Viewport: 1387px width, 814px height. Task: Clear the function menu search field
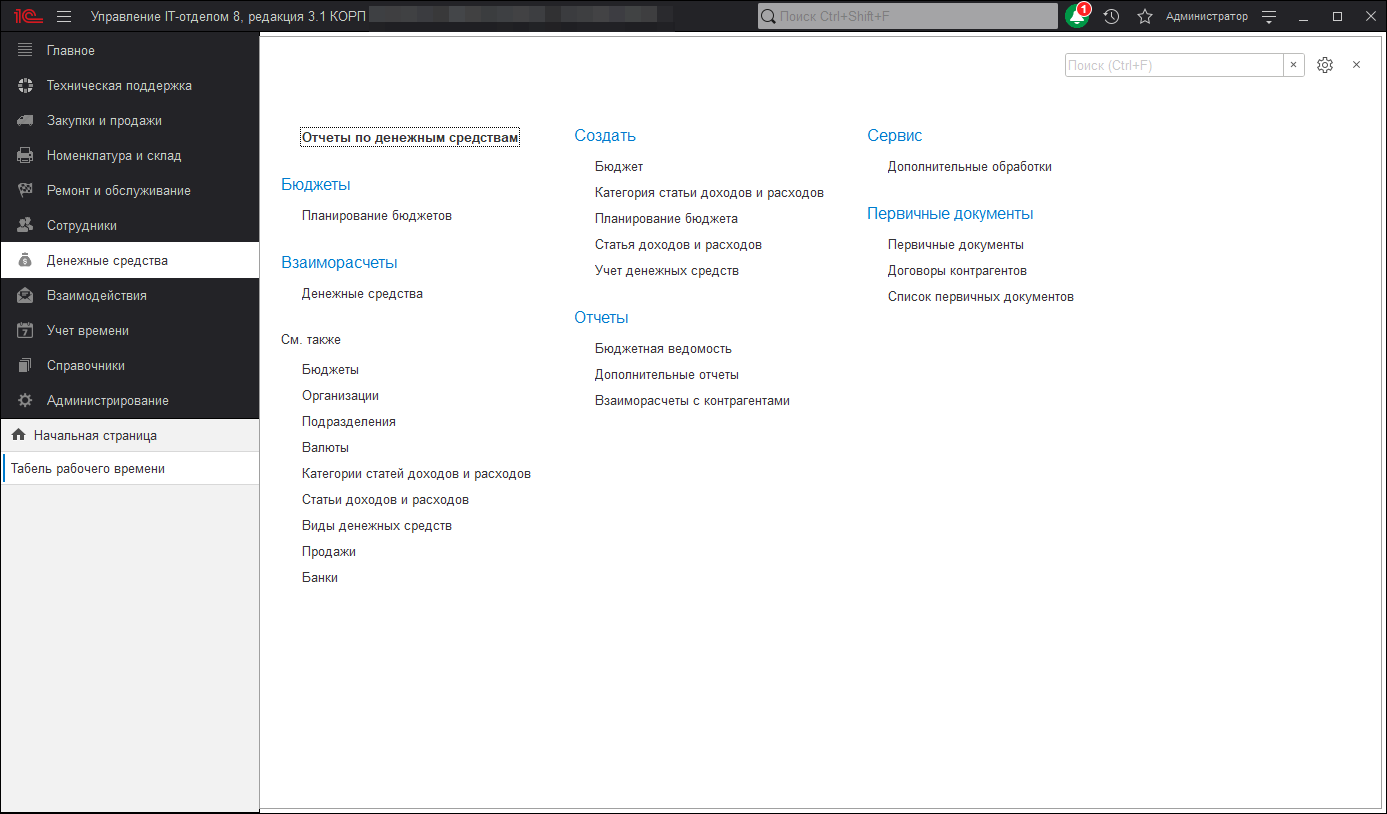pos(1293,65)
